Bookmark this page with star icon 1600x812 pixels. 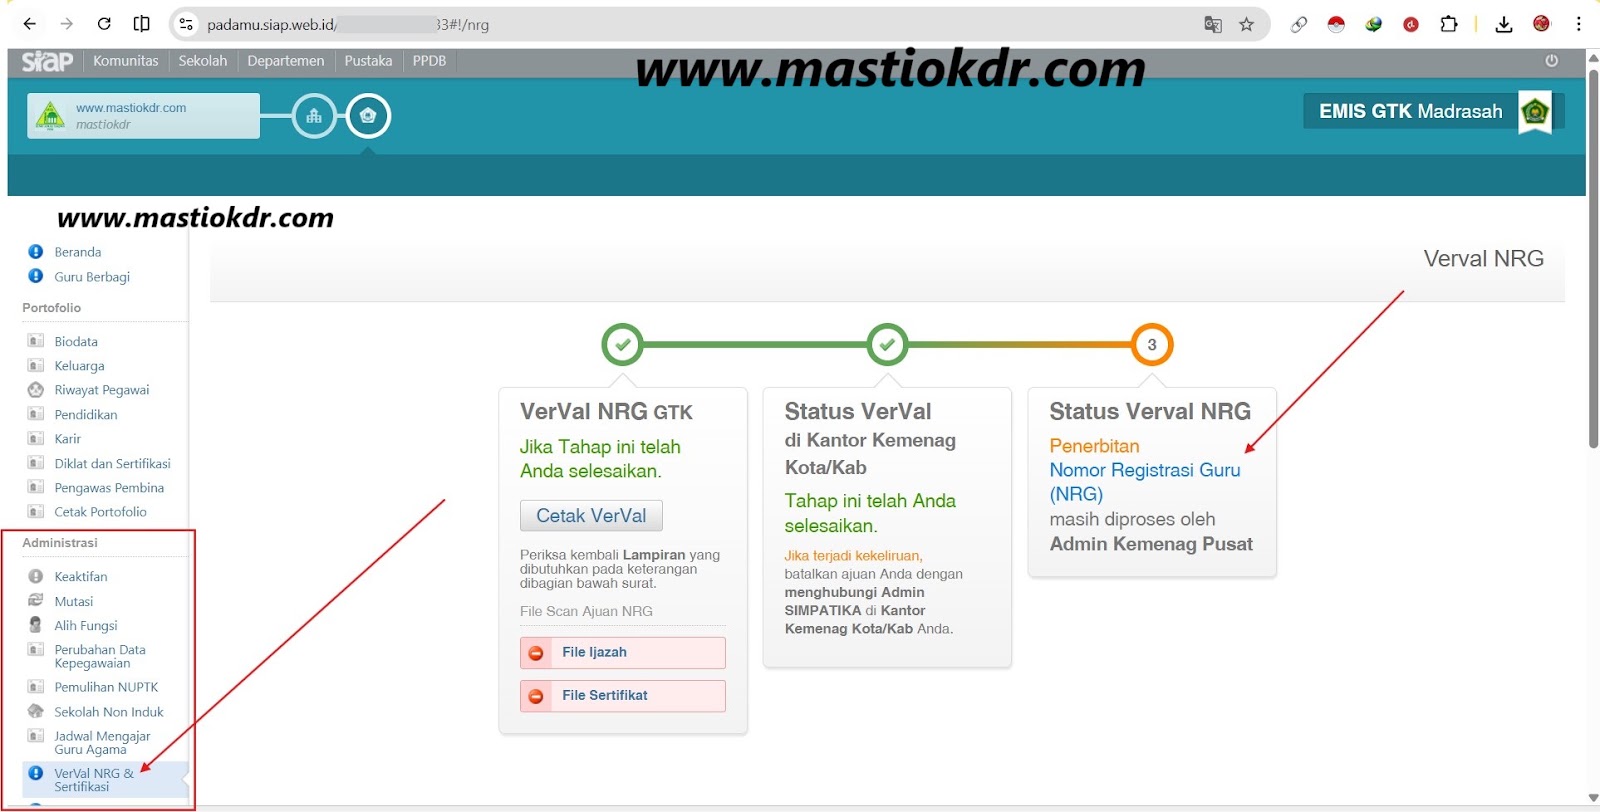pyautogui.click(x=1246, y=24)
